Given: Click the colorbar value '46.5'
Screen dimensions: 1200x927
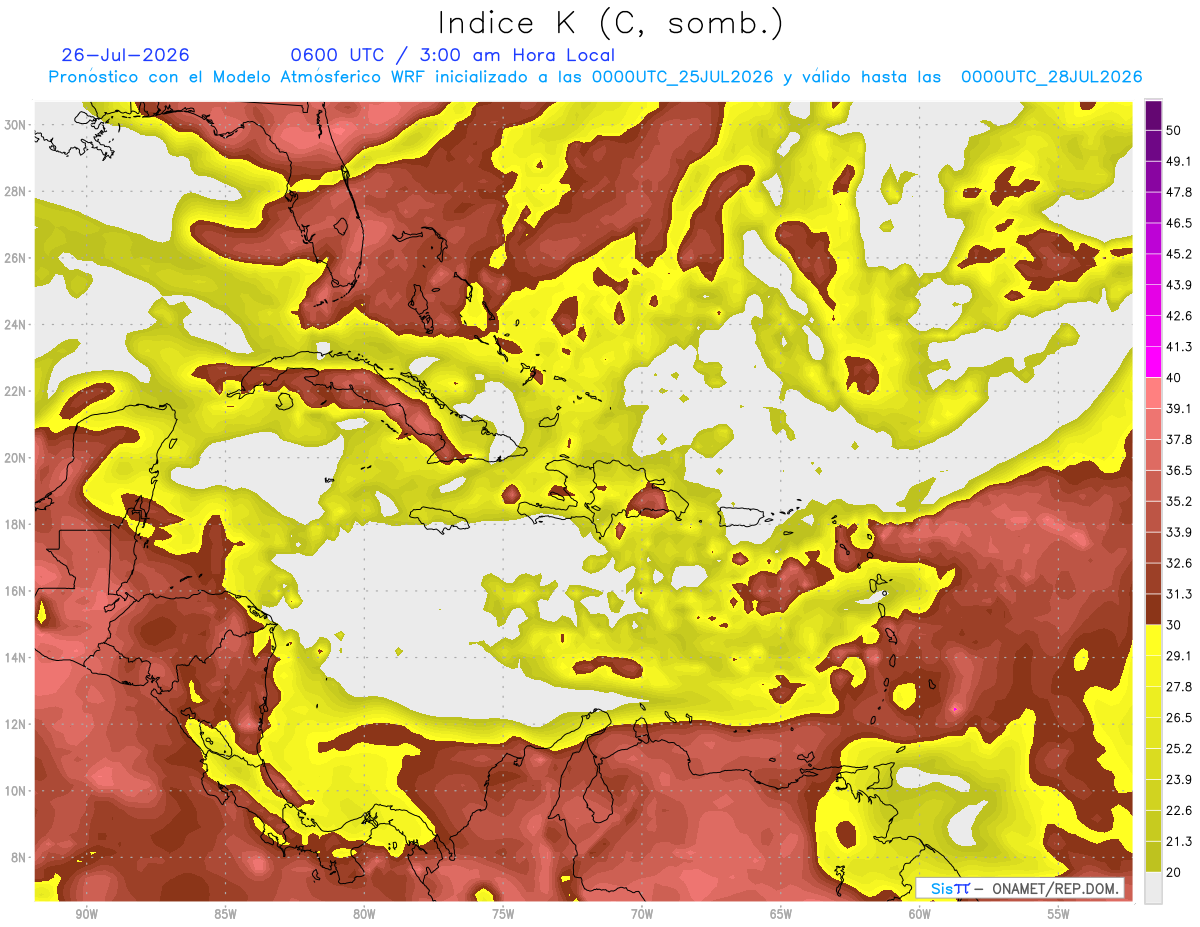Looking at the screenshot, I should pos(1179,223).
